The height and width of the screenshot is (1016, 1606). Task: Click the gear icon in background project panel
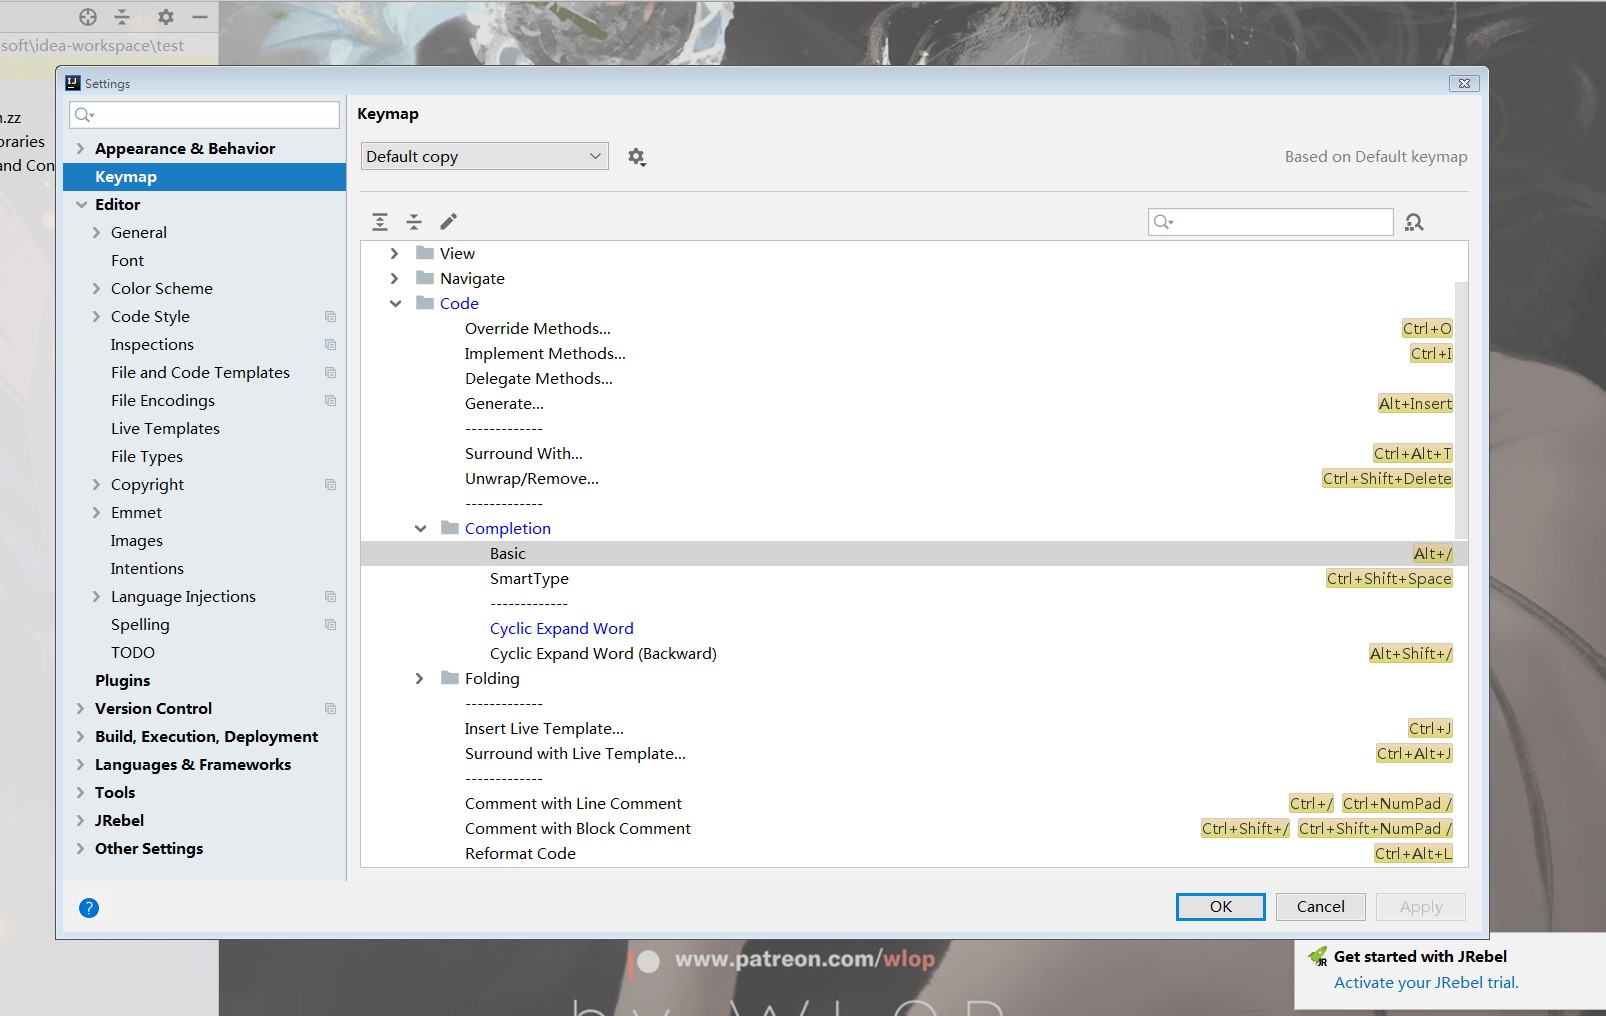(166, 17)
